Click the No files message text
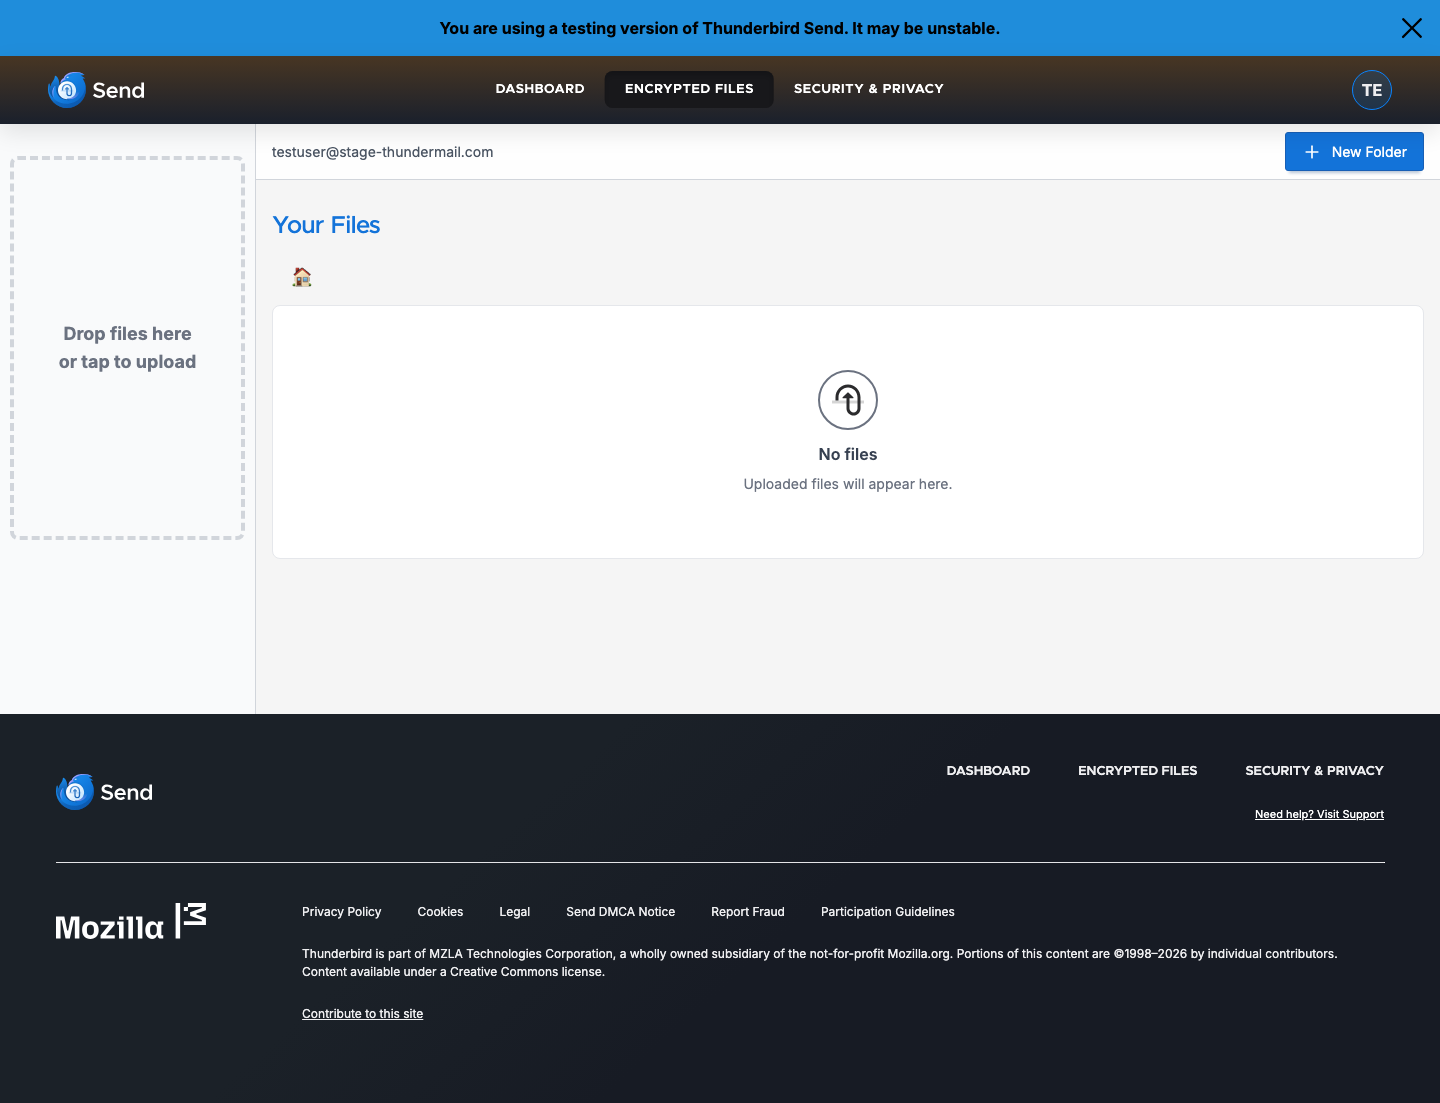This screenshot has width=1440, height=1103. click(848, 454)
